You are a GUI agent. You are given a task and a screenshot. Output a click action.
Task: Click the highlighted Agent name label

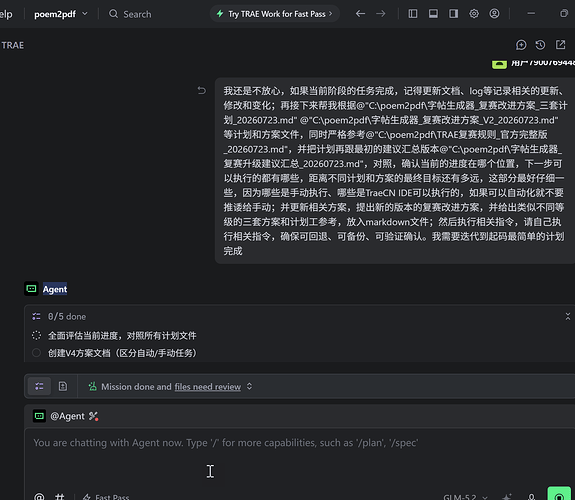[55, 289]
